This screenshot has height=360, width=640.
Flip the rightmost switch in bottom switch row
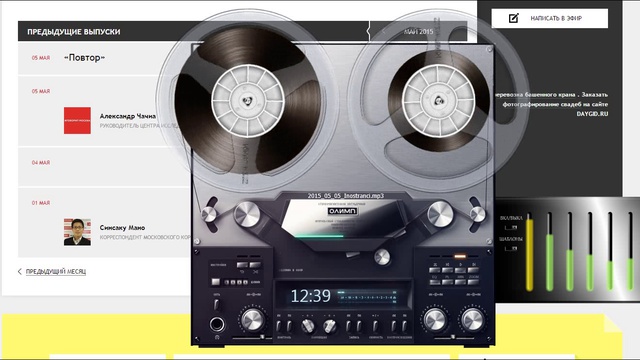[404, 326]
